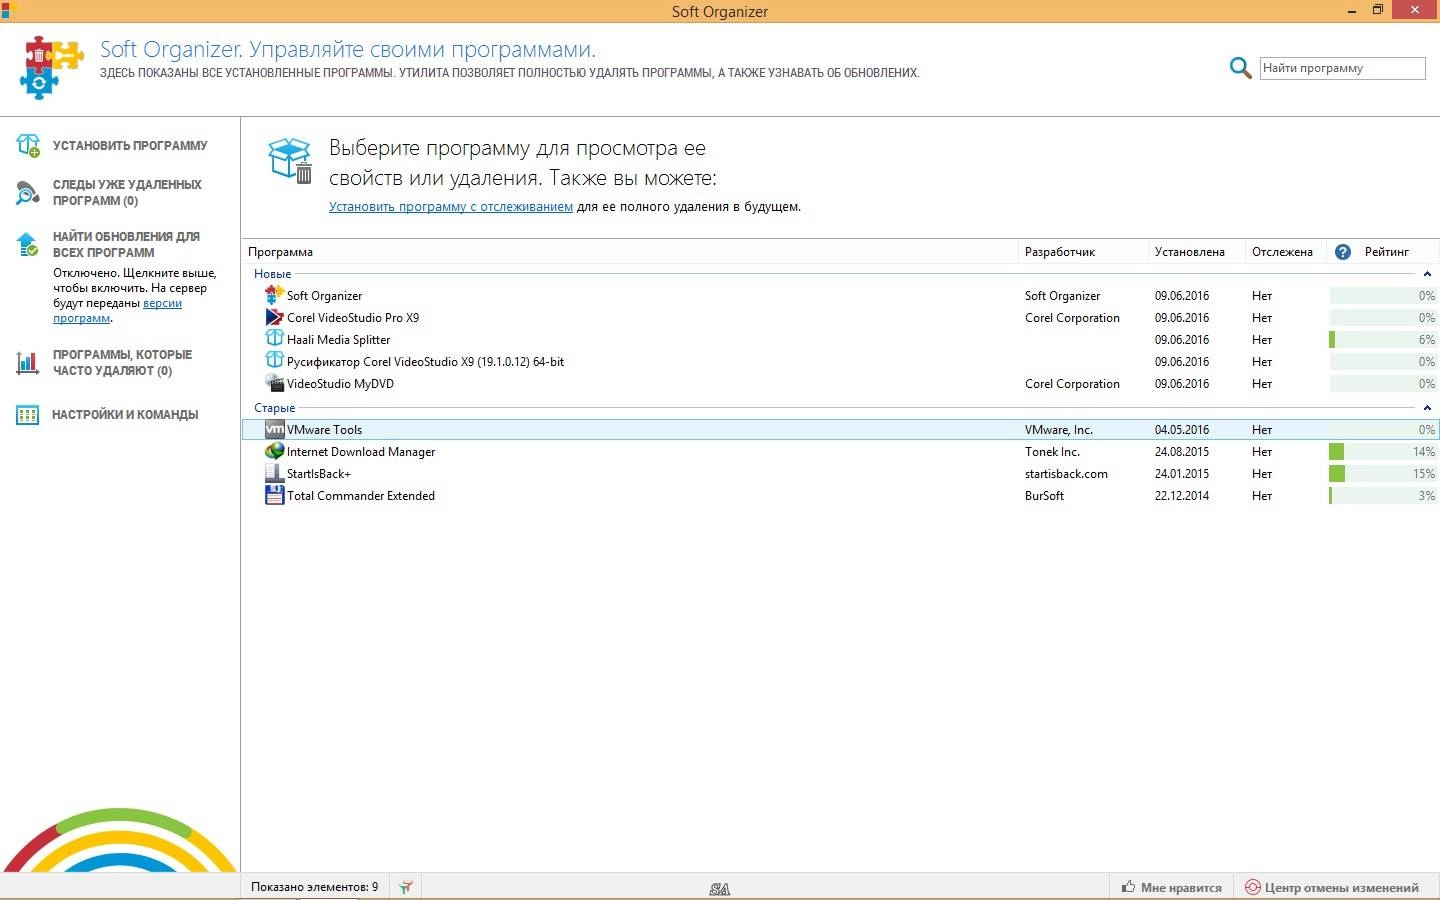Collapse the Новые group
This screenshot has width=1440, height=900.
[x=1427, y=274]
